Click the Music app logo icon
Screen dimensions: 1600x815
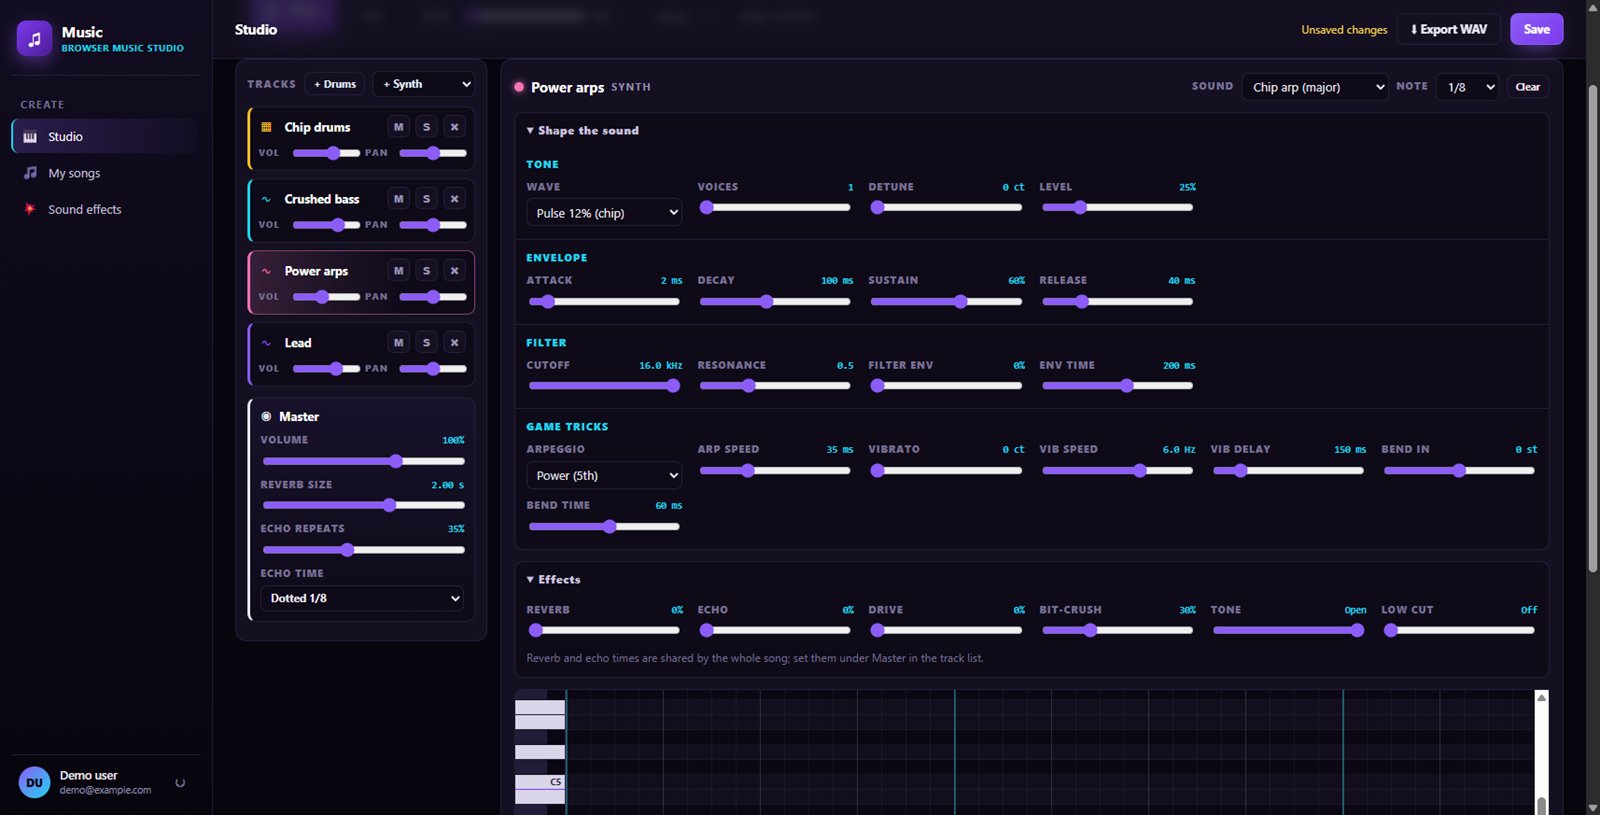point(34,39)
